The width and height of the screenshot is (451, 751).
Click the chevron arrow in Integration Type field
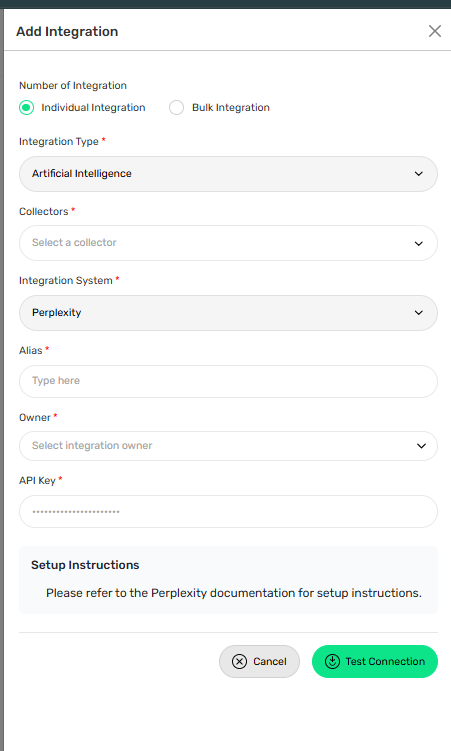coord(418,174)
